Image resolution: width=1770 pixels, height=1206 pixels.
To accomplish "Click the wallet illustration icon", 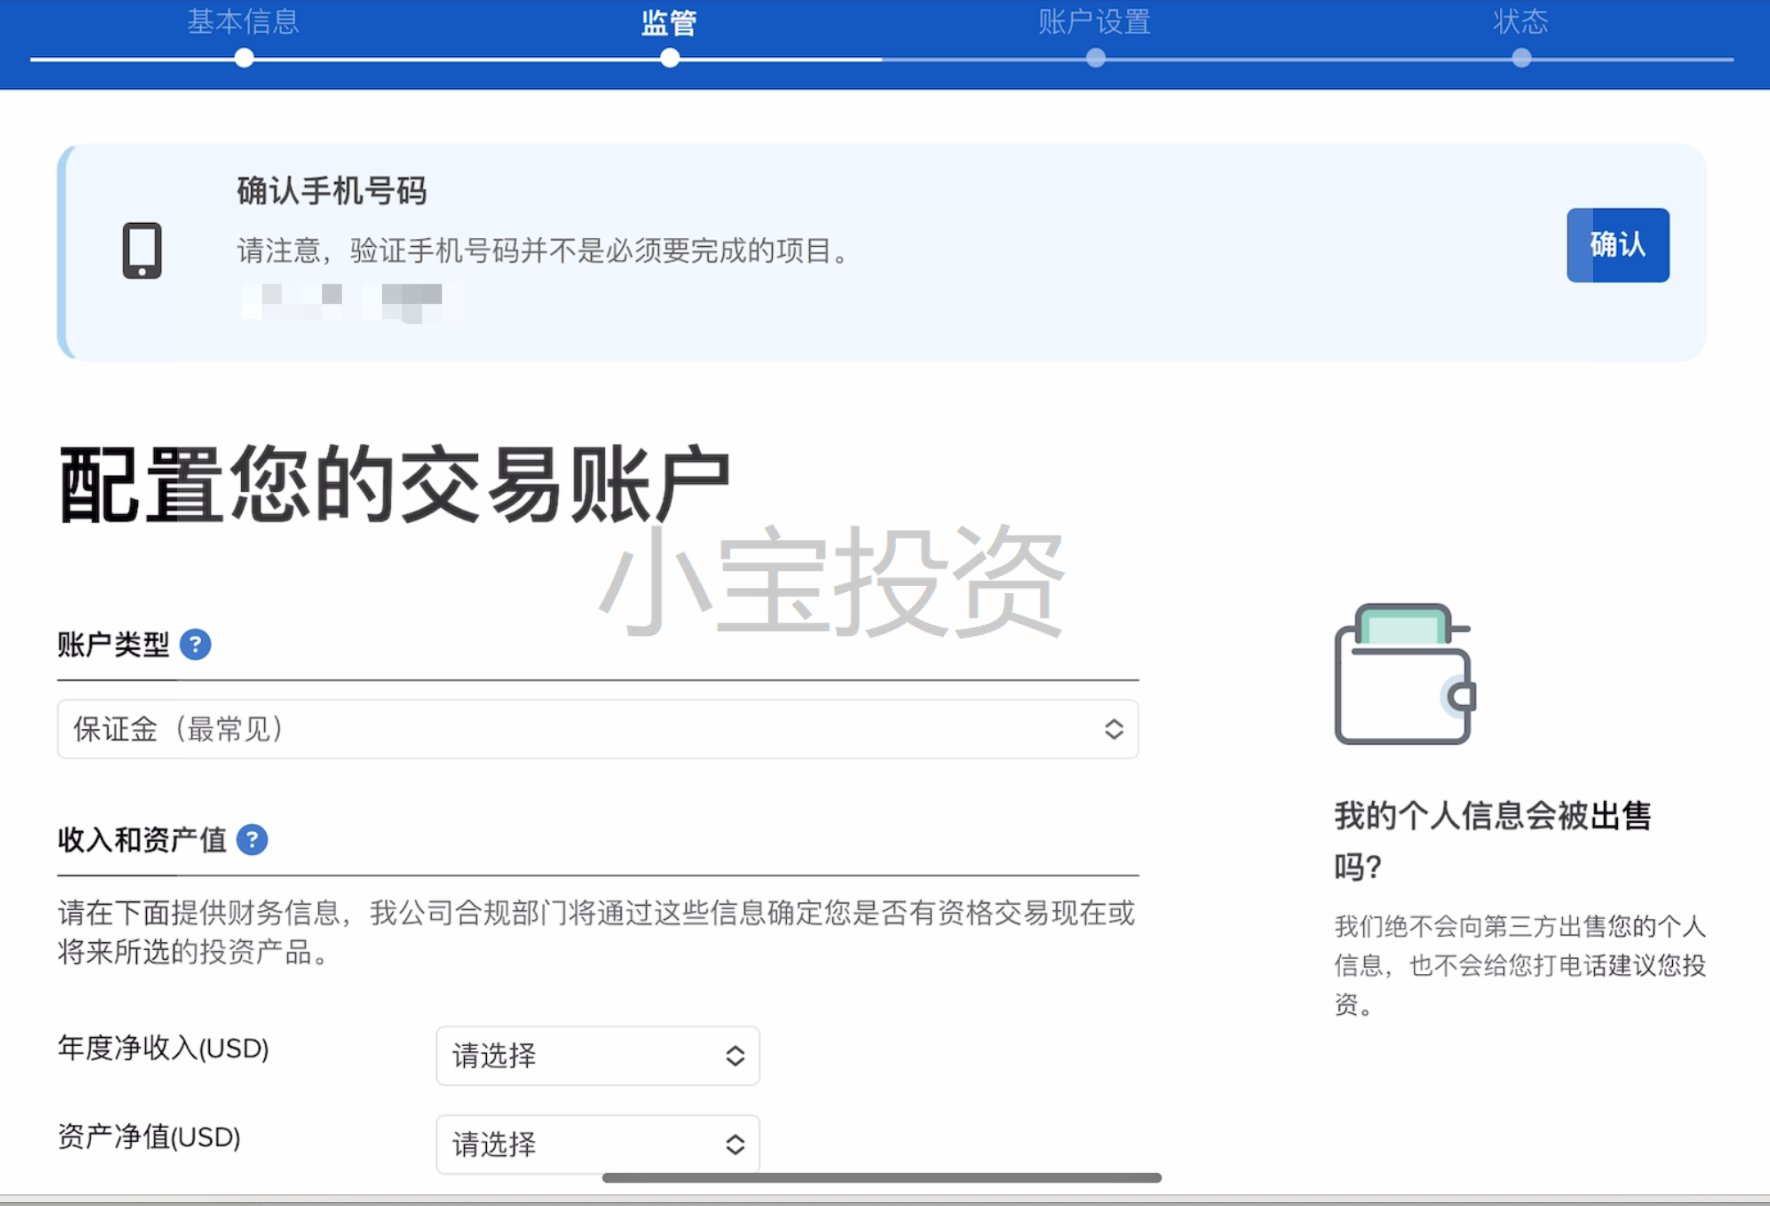I will pos(1404,675).
